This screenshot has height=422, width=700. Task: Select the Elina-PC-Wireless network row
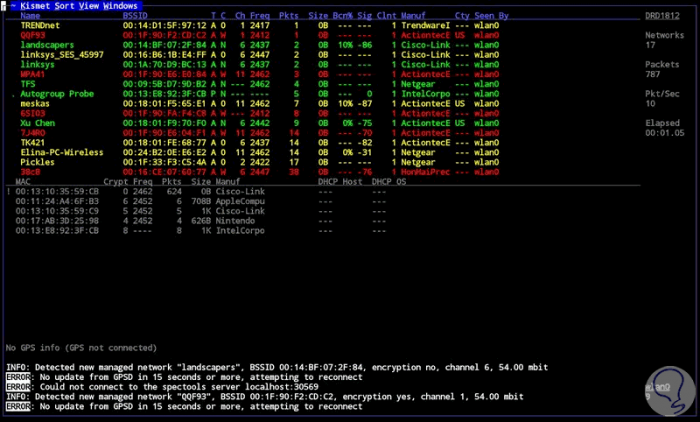pyautogui.click(x=259, y=152)
